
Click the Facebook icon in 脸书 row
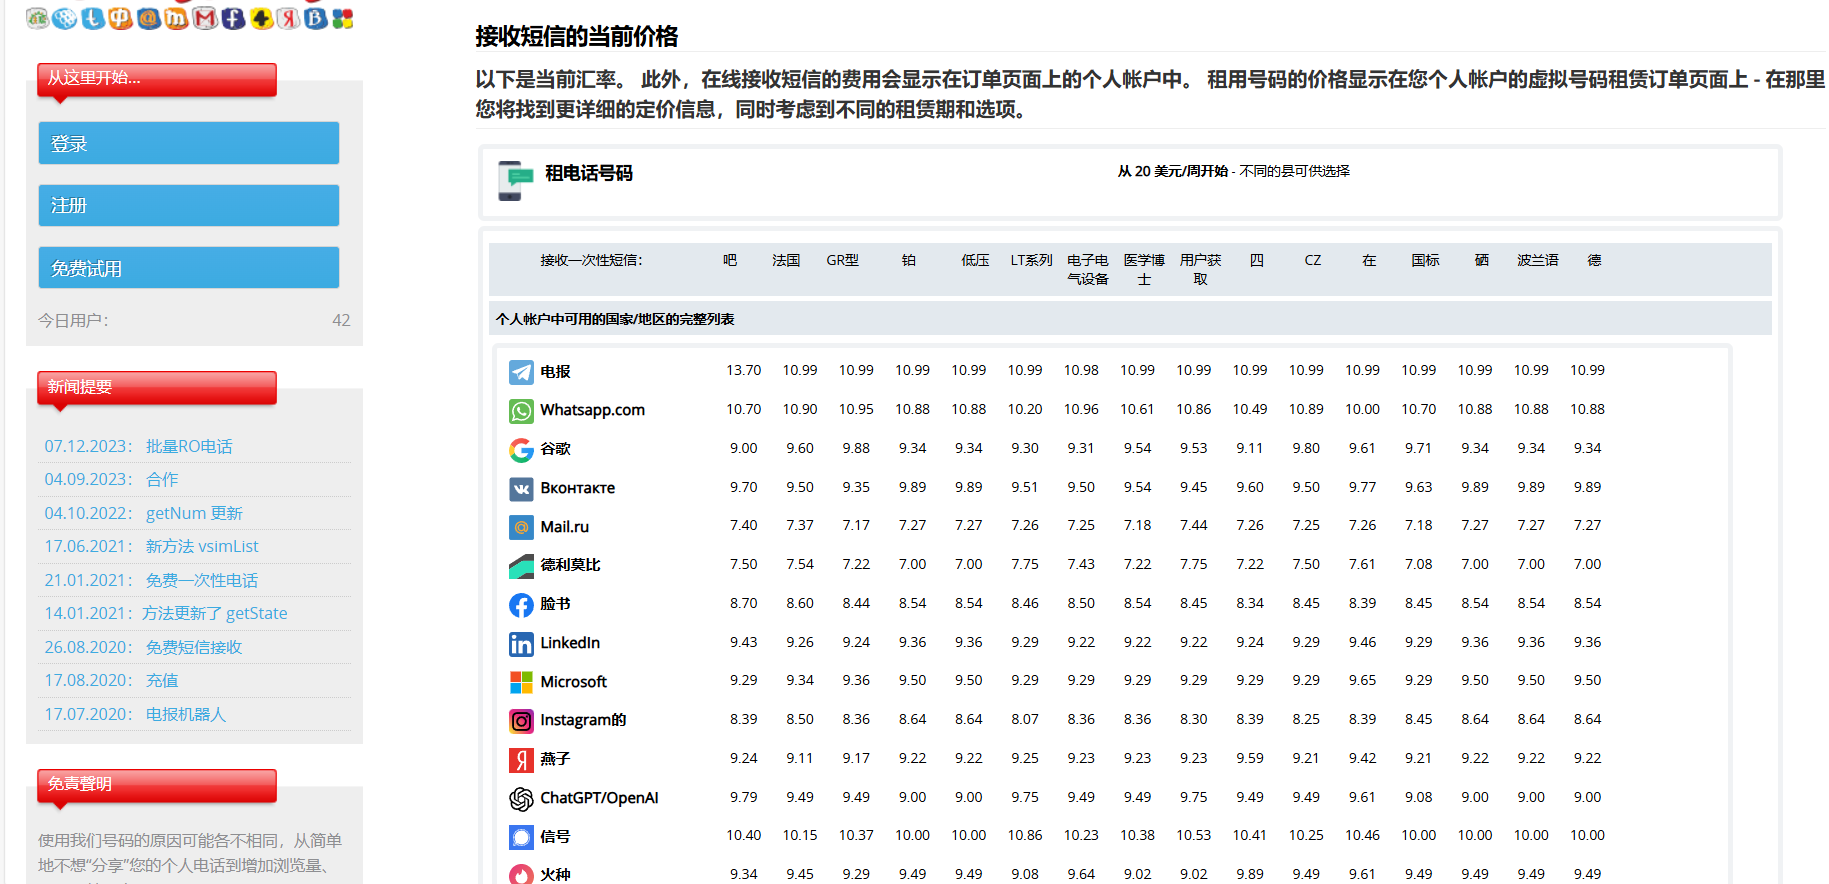point(521,605)
